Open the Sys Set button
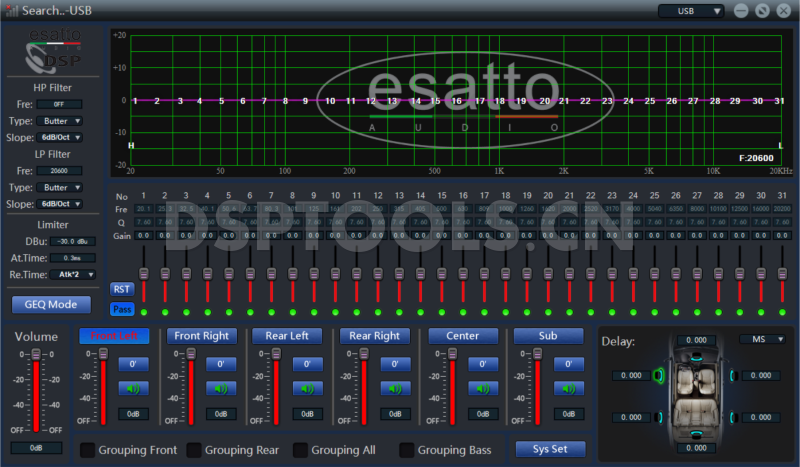Screen dimensions: 800x467 (x=550, y=449)
